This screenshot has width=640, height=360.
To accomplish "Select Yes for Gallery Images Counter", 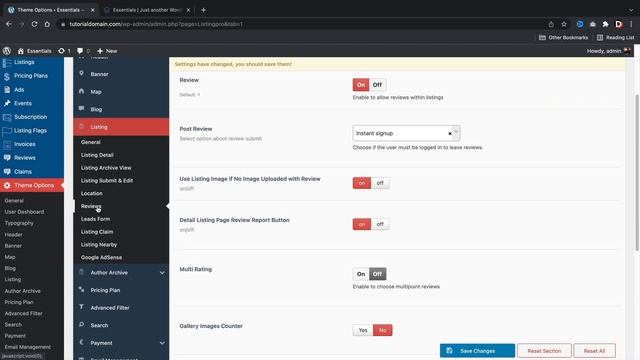I will (x=363, y=330).
